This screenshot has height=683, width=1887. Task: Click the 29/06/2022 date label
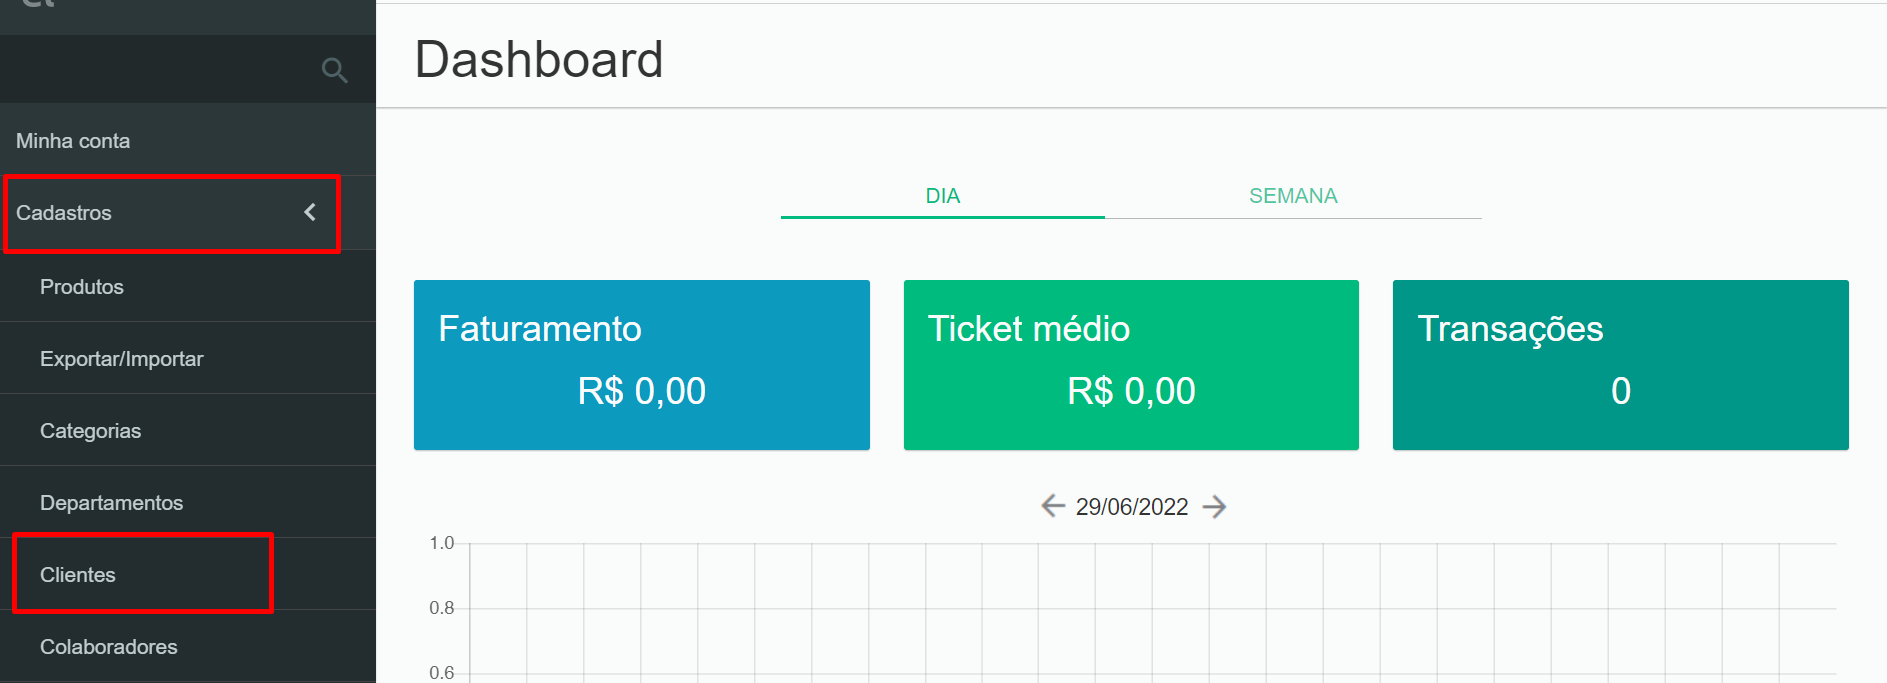[x=1132, y=507]
